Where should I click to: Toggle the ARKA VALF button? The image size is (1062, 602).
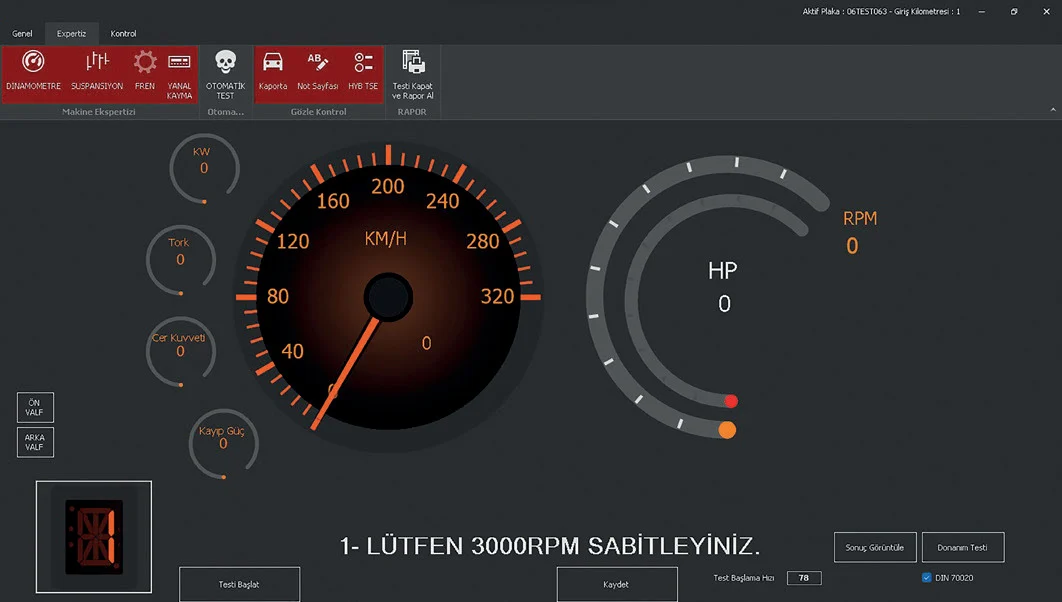tap(35, 442)
